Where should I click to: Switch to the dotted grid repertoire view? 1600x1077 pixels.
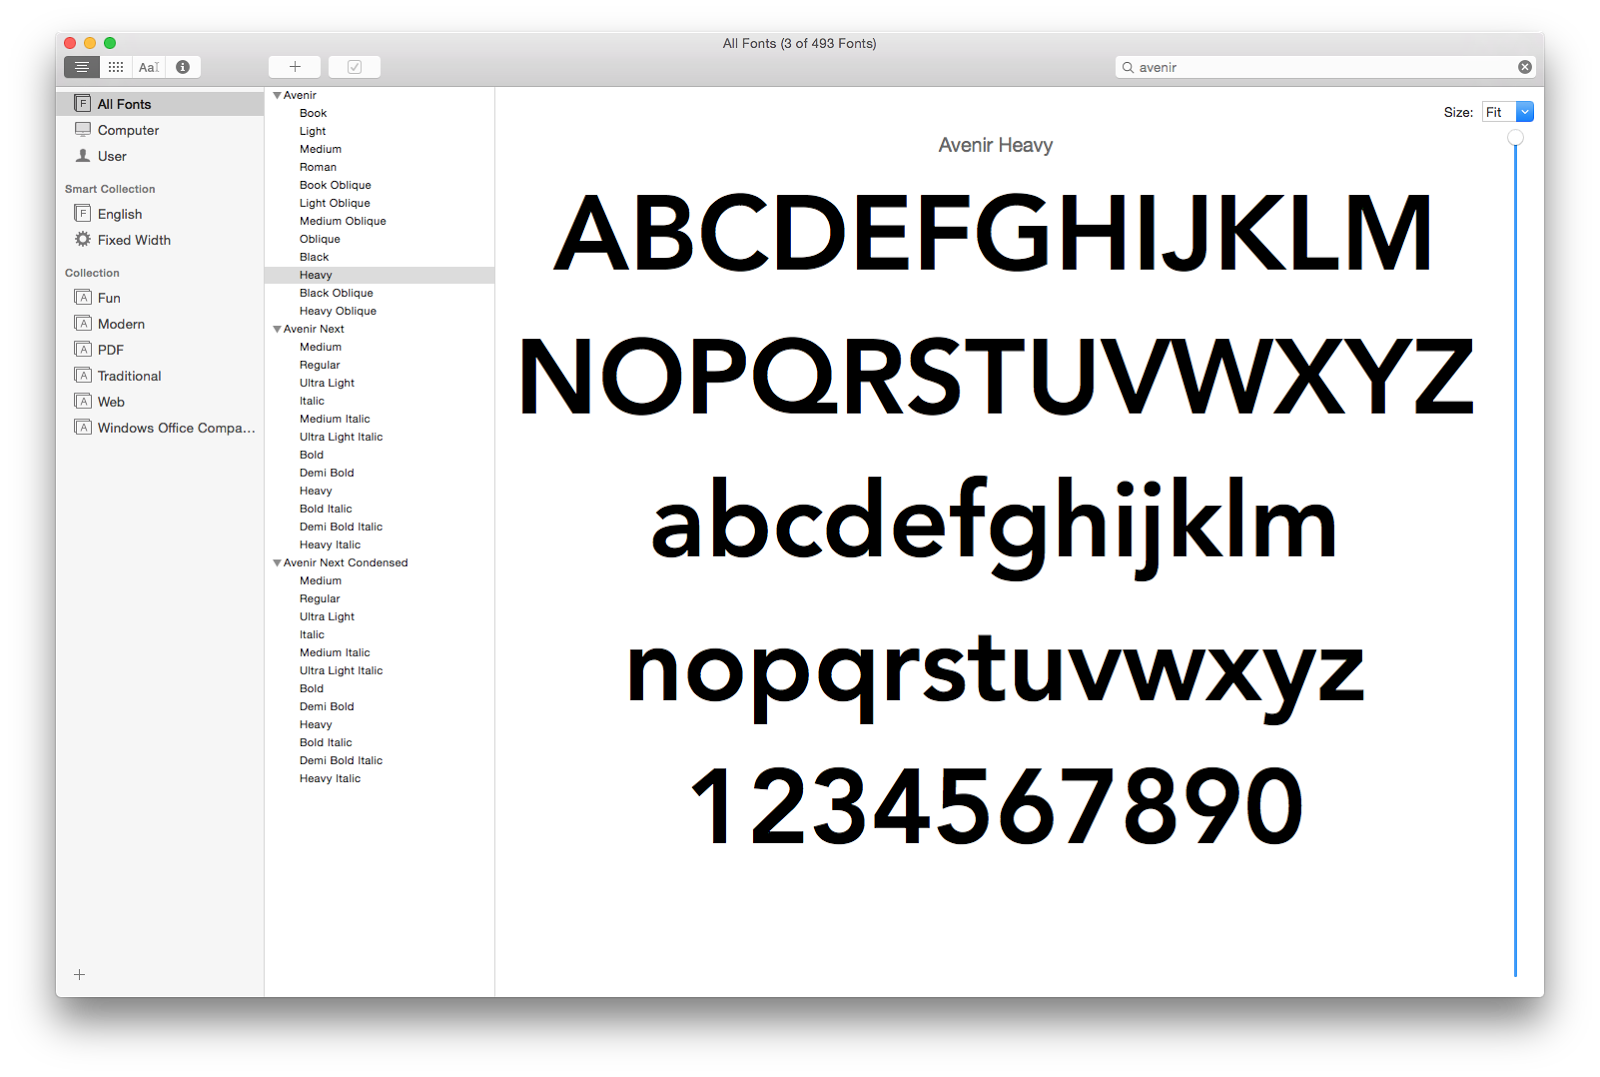coord(116,67)
